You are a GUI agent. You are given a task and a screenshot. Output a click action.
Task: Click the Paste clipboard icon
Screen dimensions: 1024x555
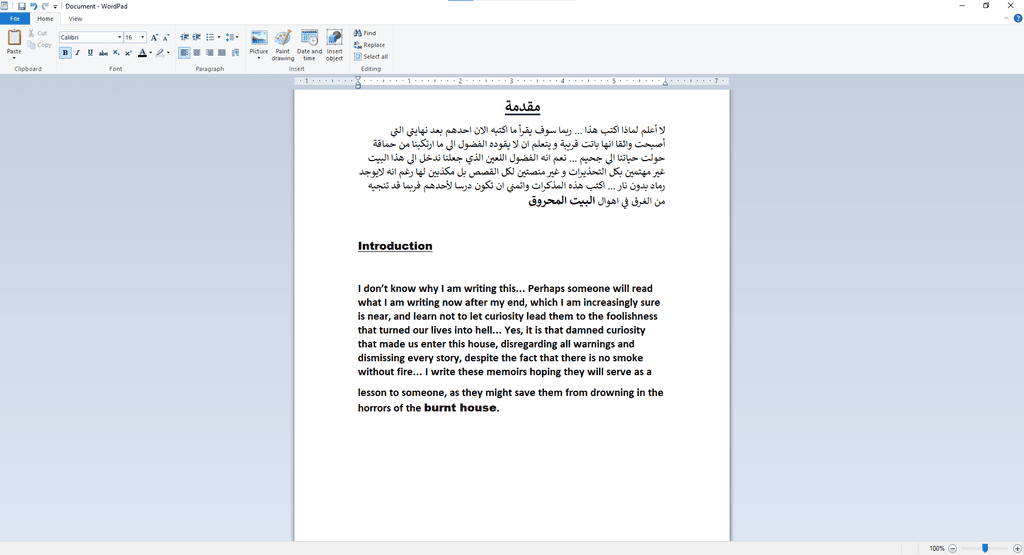[14, 39]
